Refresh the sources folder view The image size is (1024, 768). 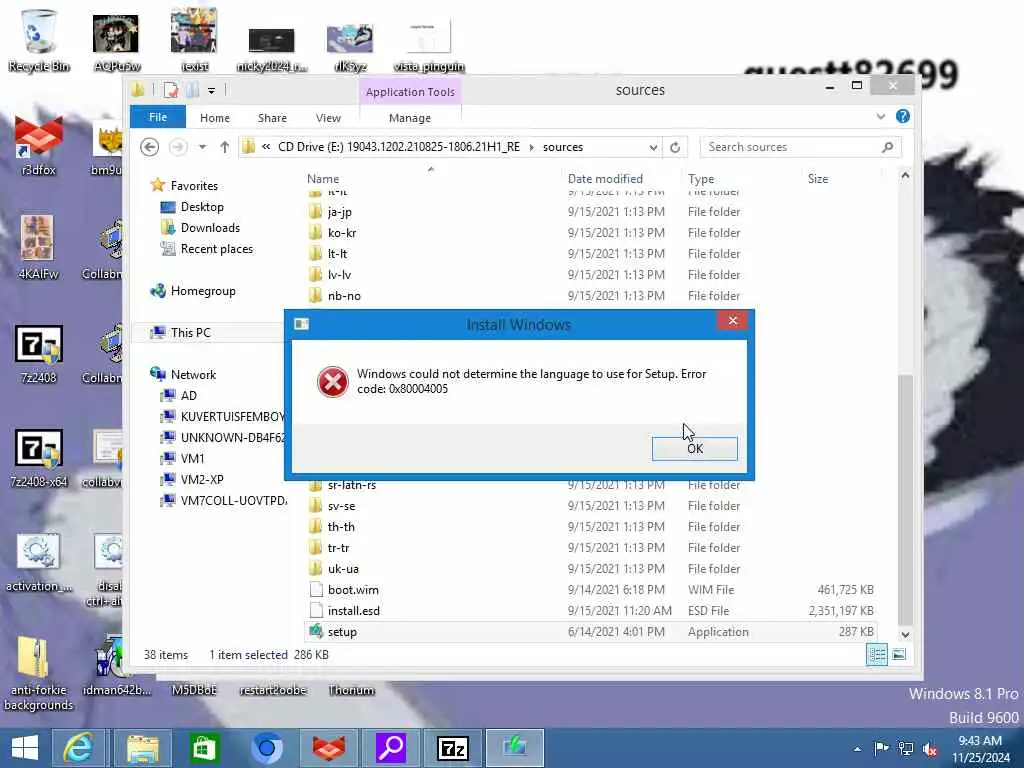click(x=675, y=148)
